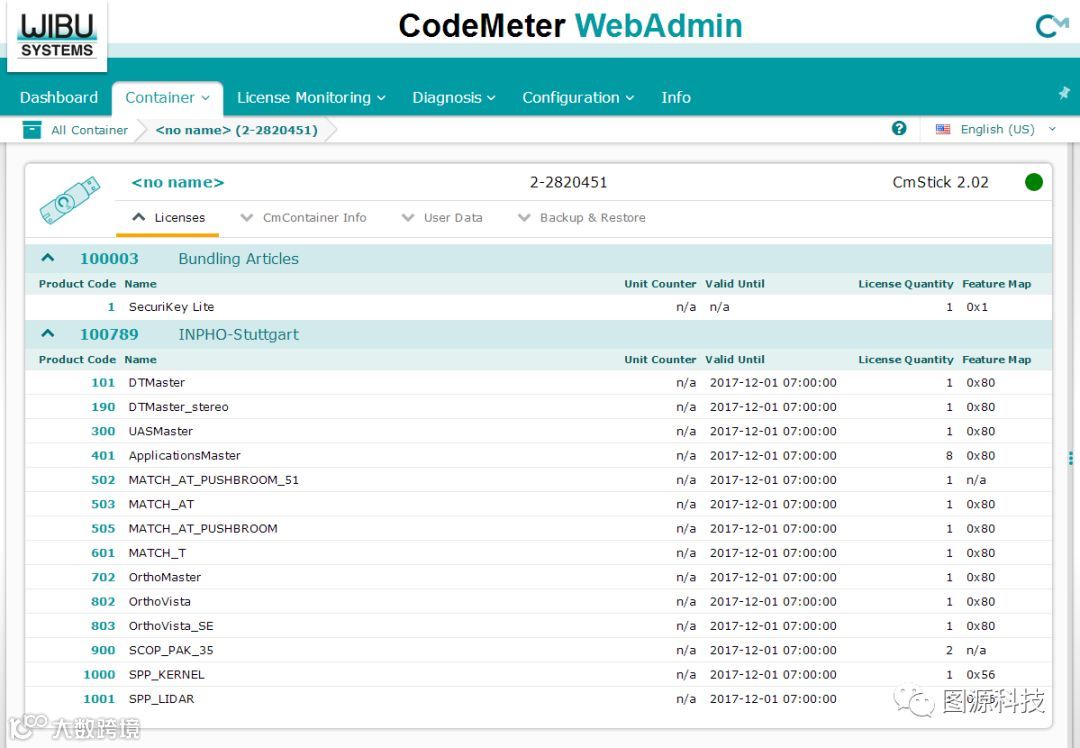
Task: Click the <no name> container title
Action: pos(178,183)
